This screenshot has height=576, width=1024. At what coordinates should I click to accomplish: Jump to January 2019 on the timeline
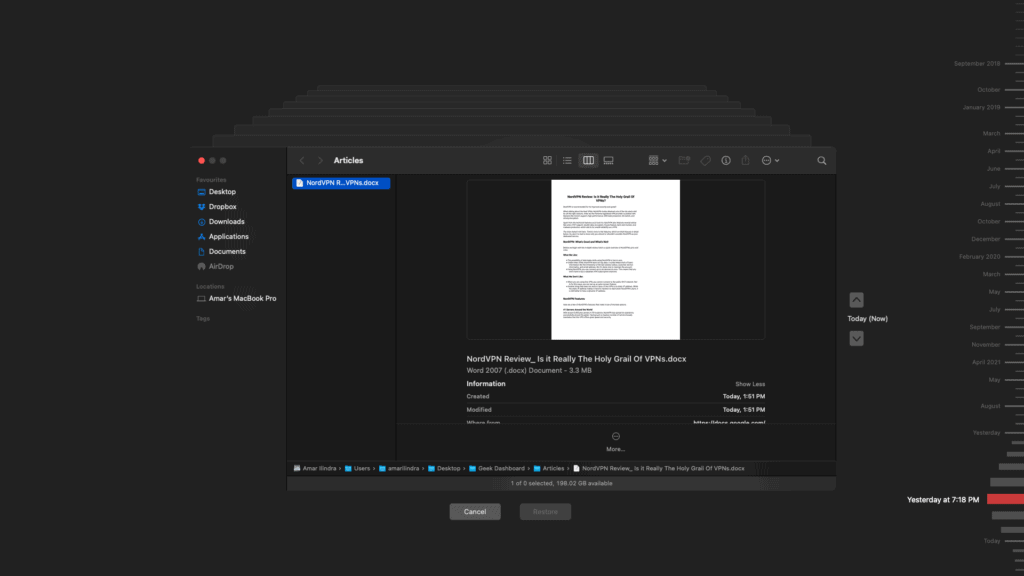[981, 107]
